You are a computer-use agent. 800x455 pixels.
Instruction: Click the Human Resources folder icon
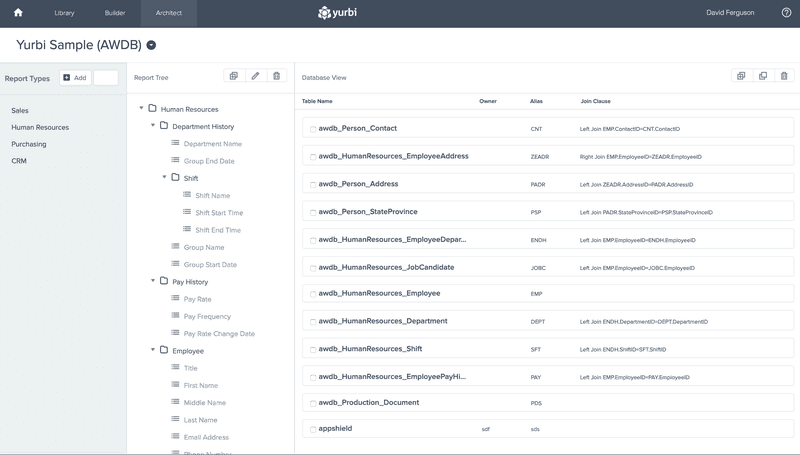152,108
